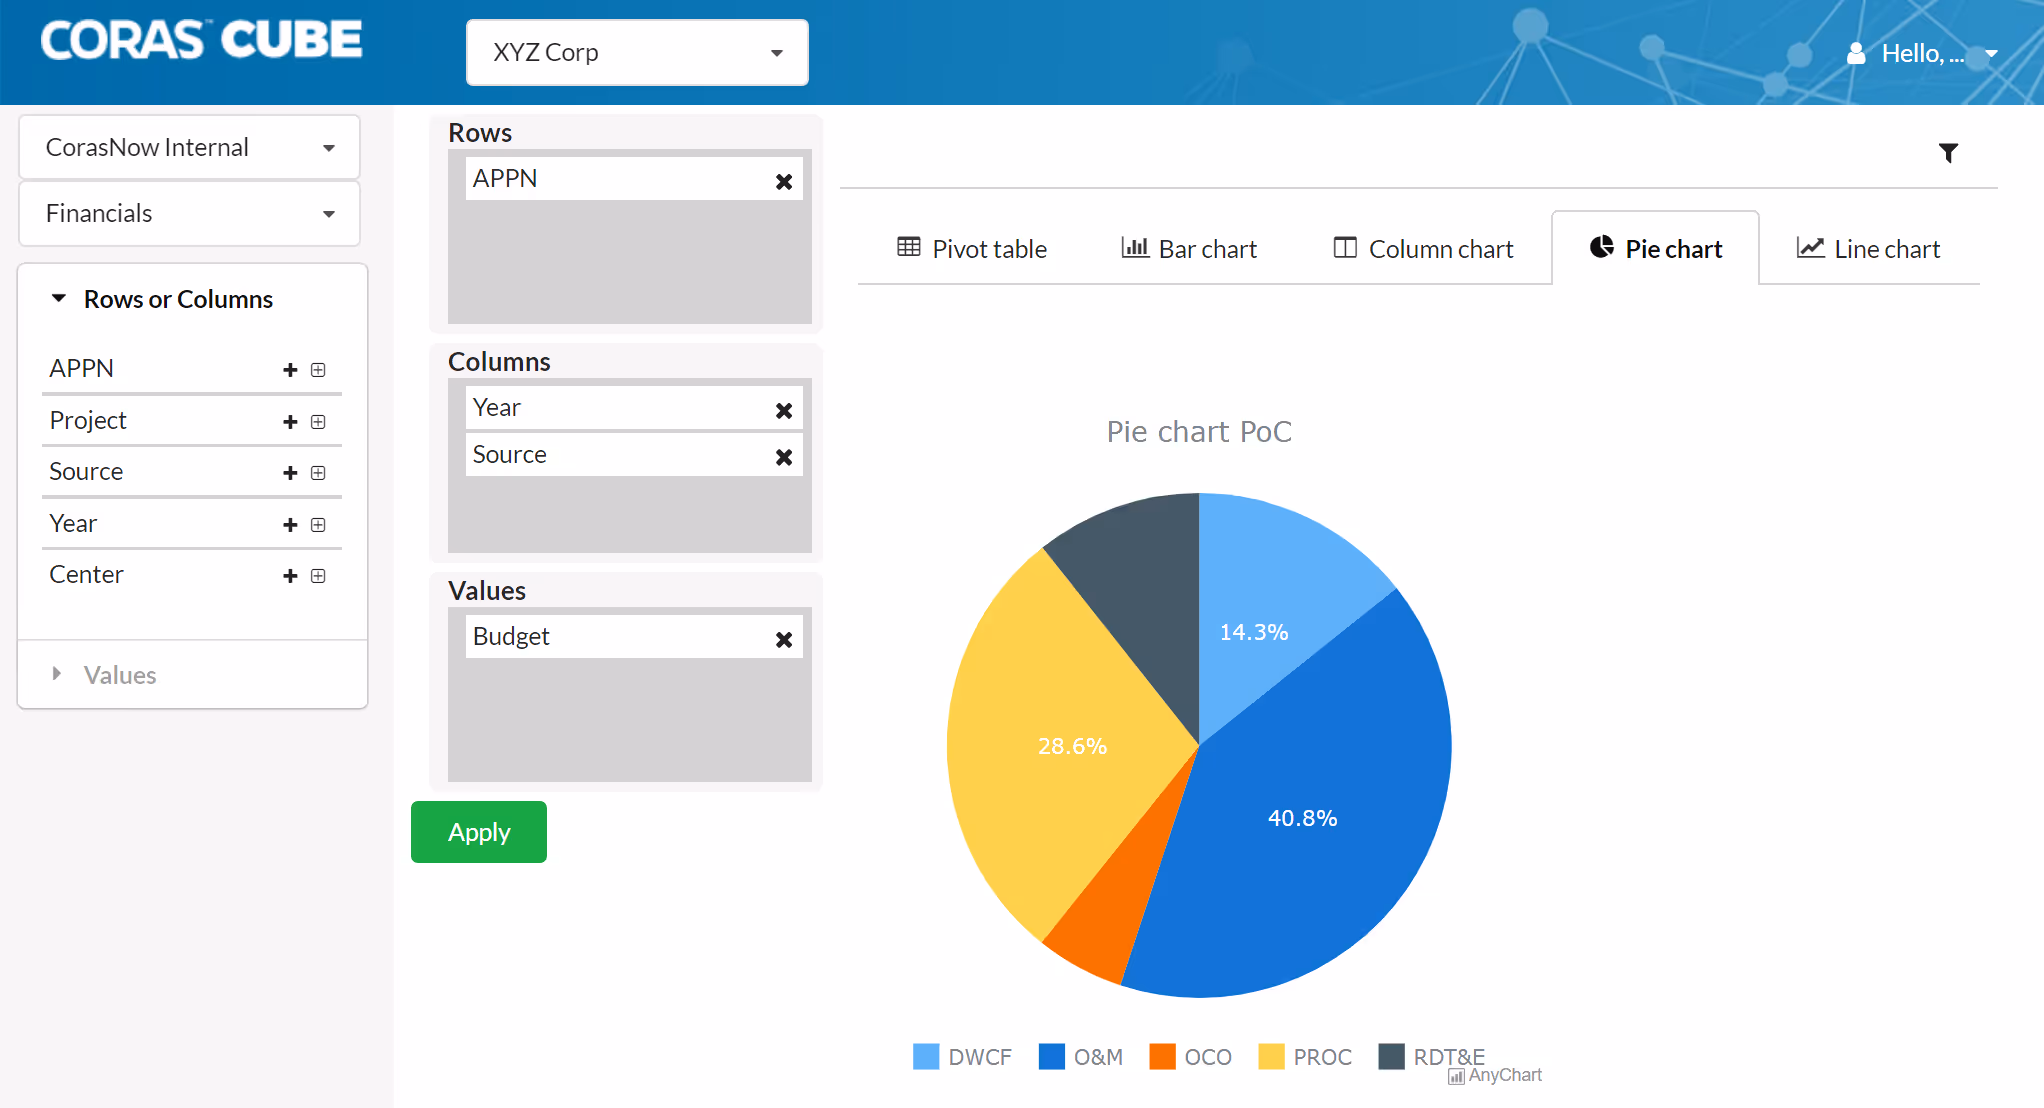
Task: Select the Pivot table grid icon
Action: click(x=908, y=247)
